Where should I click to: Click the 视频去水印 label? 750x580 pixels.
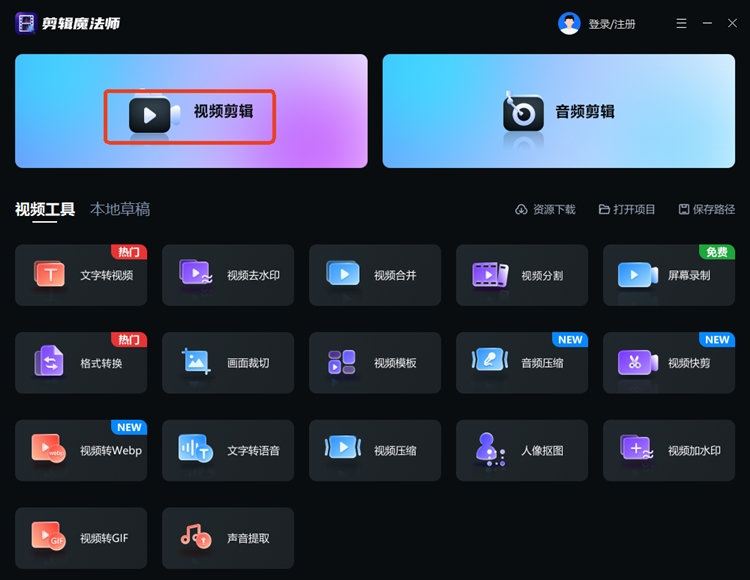coord(254,275)
